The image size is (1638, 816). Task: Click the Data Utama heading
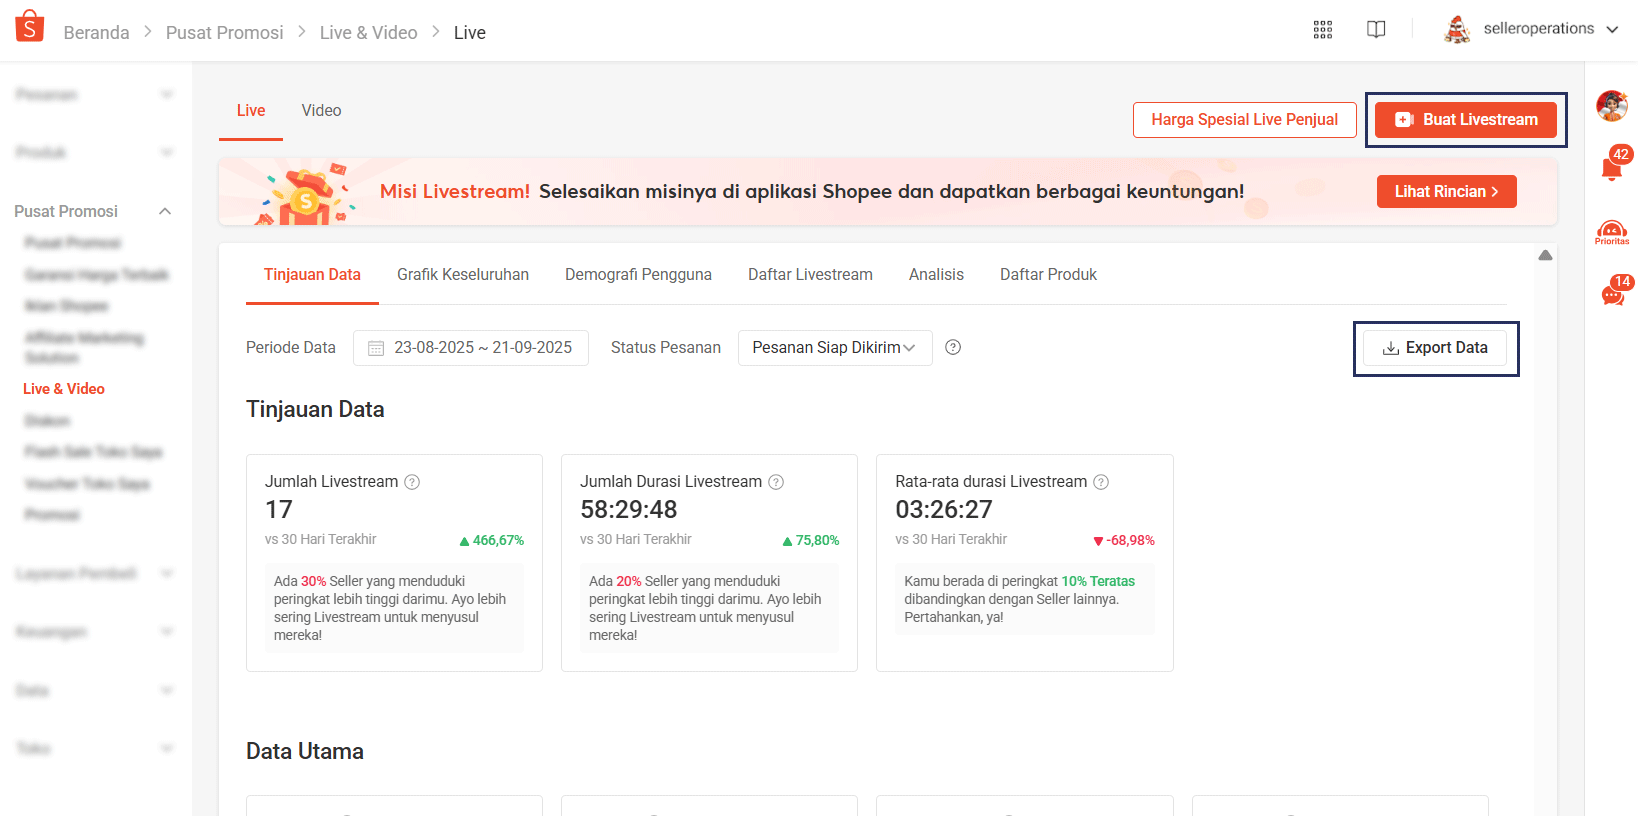305,752
